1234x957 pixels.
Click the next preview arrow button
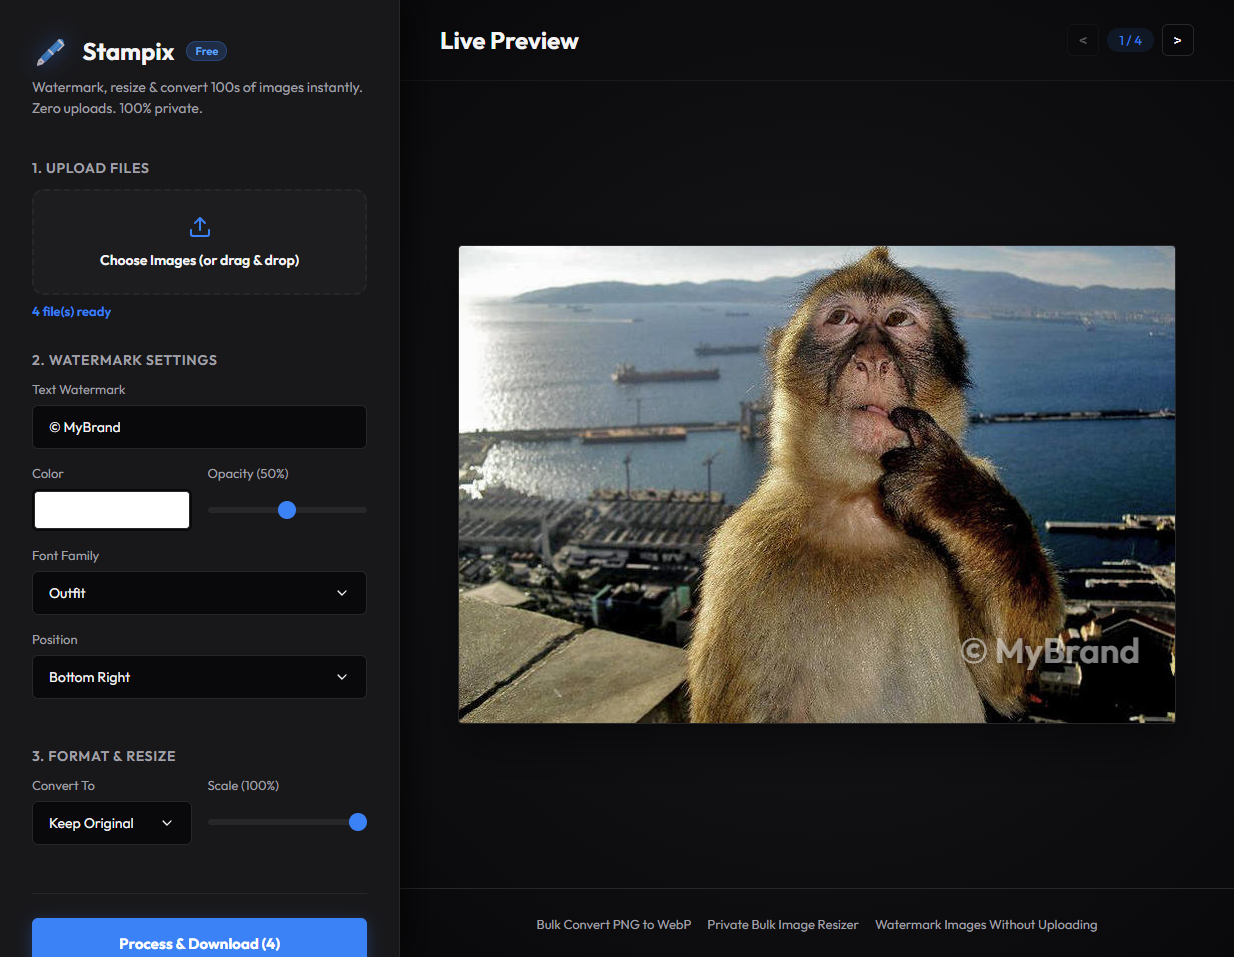pyautogui.click(x=1177, y=39)
